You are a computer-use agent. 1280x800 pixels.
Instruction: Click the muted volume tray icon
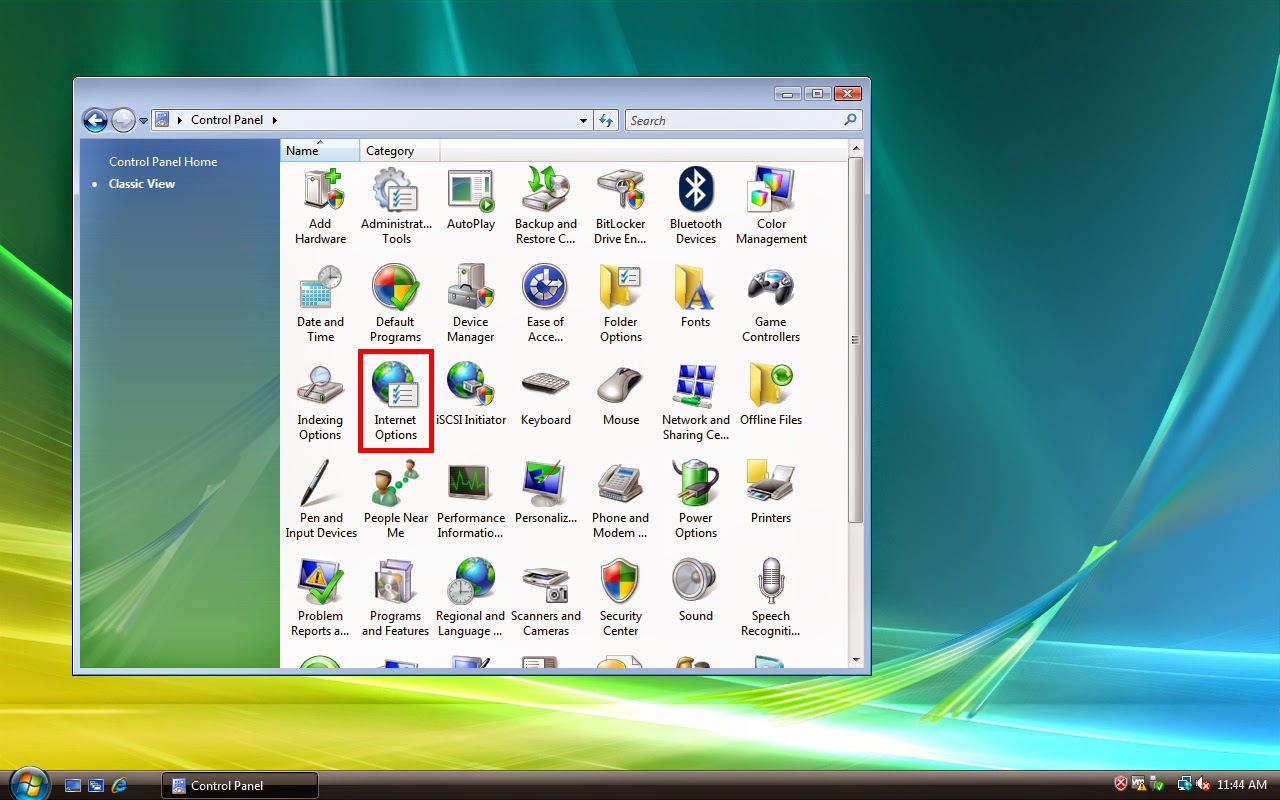tap(1203, 784)
